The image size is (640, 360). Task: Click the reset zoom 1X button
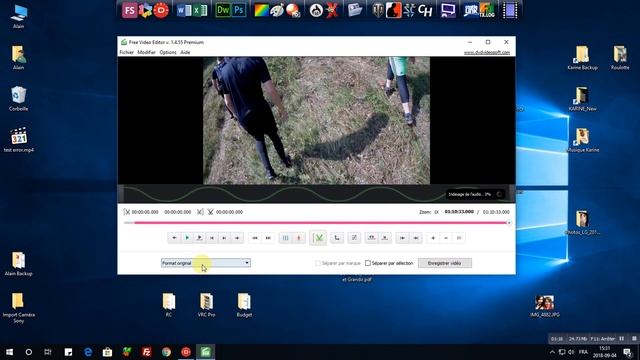pyautogui.click(x=459, y=238)
